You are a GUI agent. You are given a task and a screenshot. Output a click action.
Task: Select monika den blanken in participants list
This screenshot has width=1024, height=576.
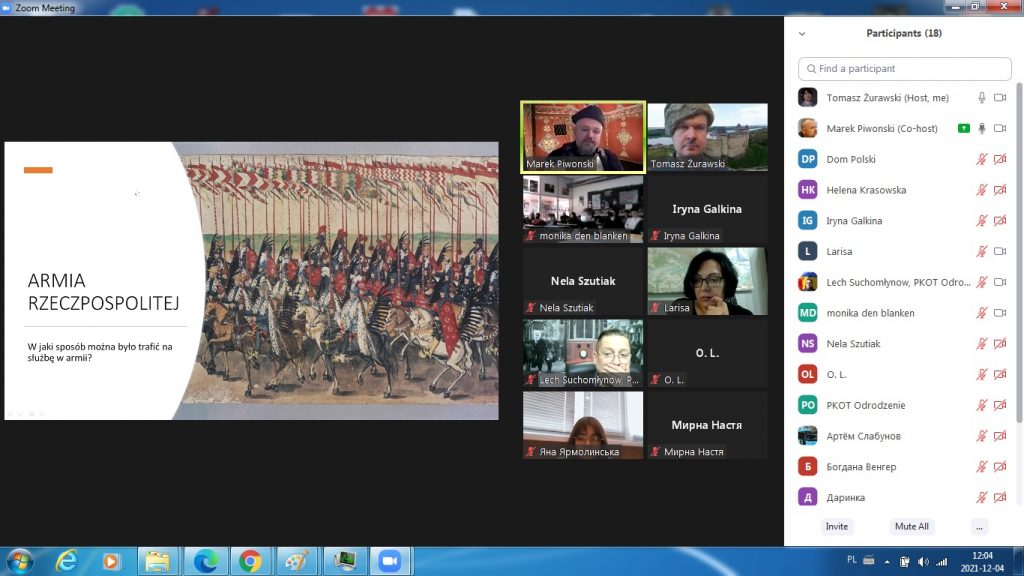tap(870, 313)
